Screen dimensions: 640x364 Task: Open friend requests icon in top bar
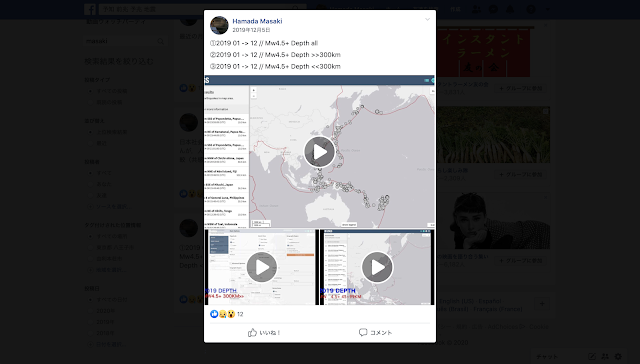476,9
